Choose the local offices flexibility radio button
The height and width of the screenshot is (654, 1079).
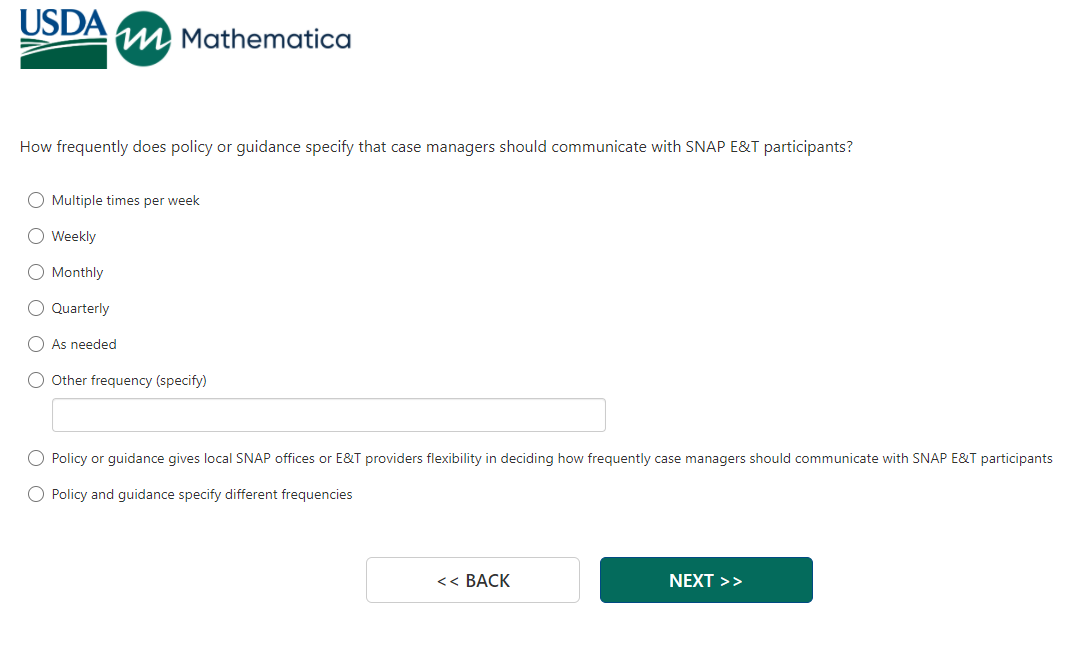point(36,458)
